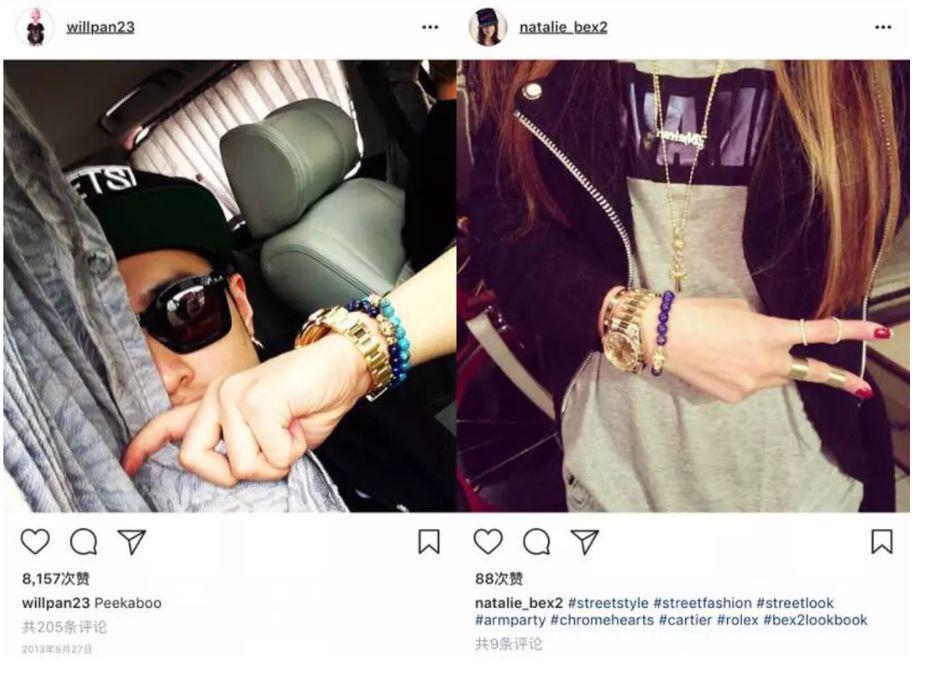This screenshot has height=681, width=934.
Task: Open natalie_bex2 profile avatar
Action: (x=488, y=27)
